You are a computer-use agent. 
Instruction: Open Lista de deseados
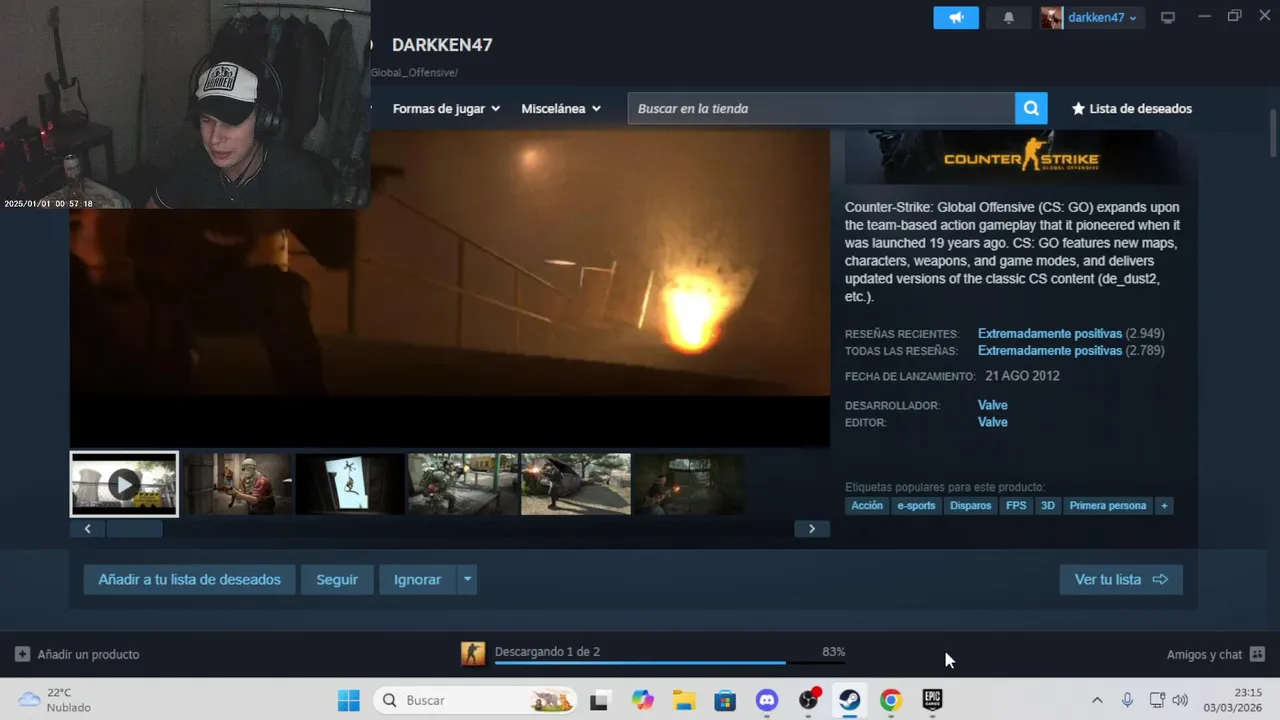pos(1131,108)
